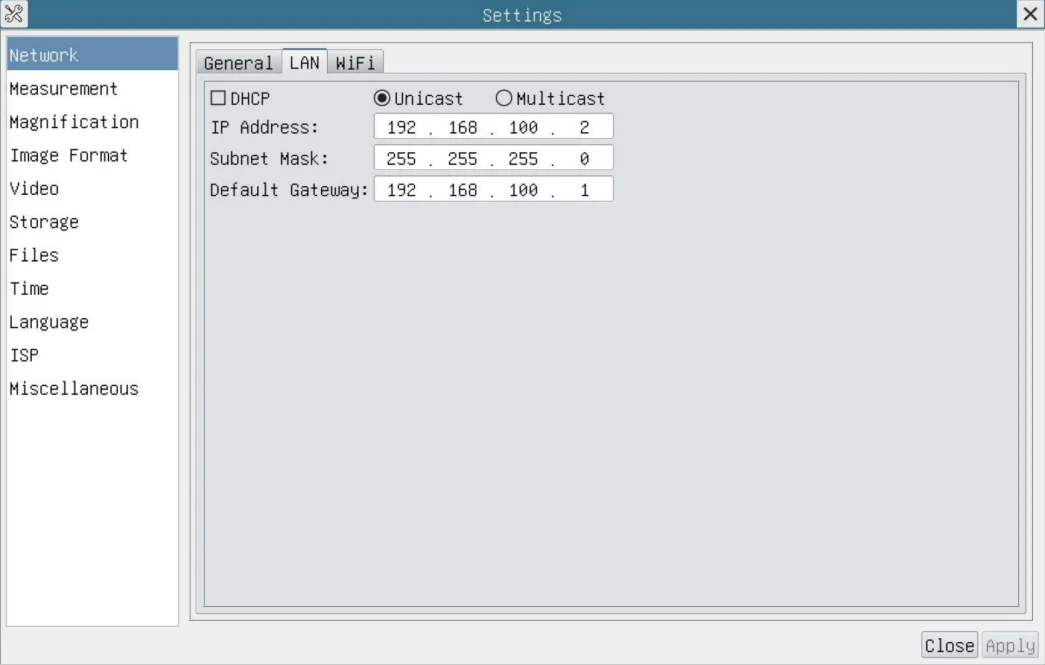This screenshot has height=665, width=1045.
Task: Click the last octet of Default Gateway
Action: 584,190
